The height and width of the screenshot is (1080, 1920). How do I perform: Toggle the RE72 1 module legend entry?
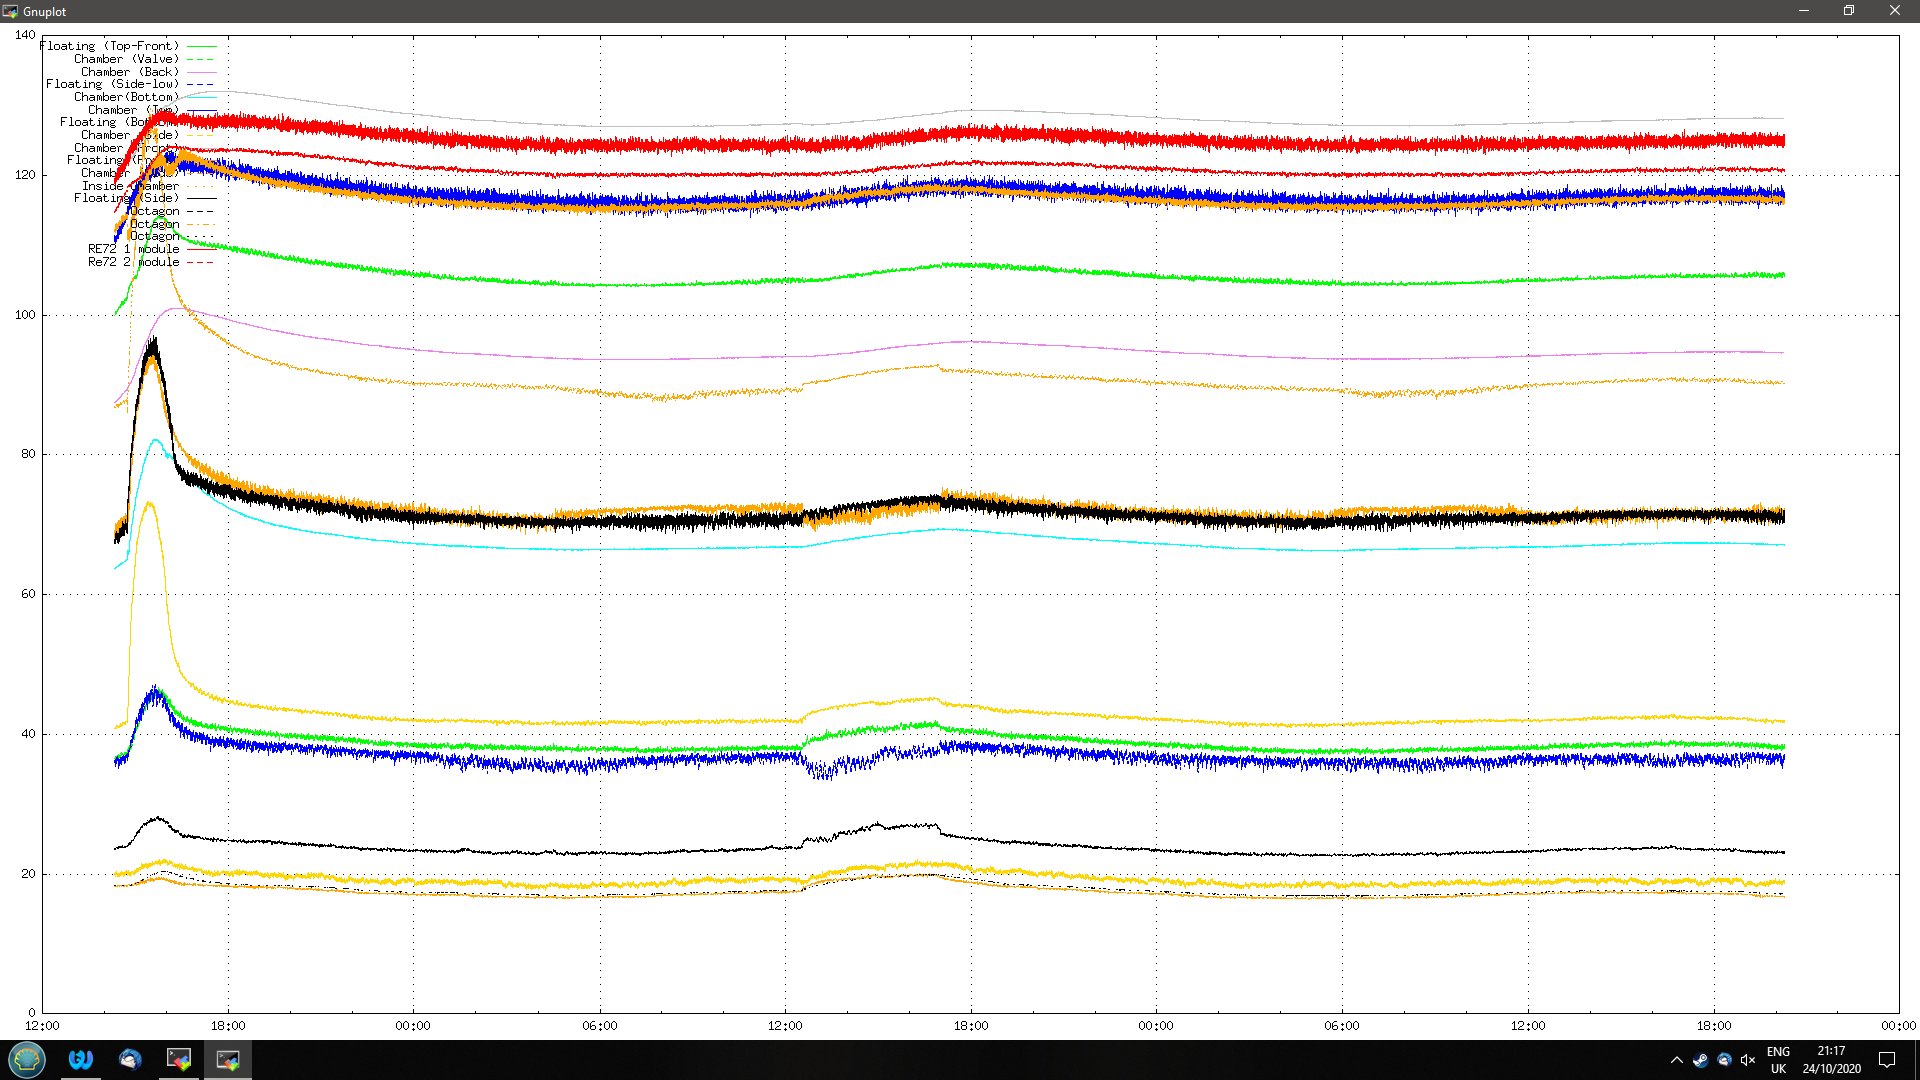[152, 249]
